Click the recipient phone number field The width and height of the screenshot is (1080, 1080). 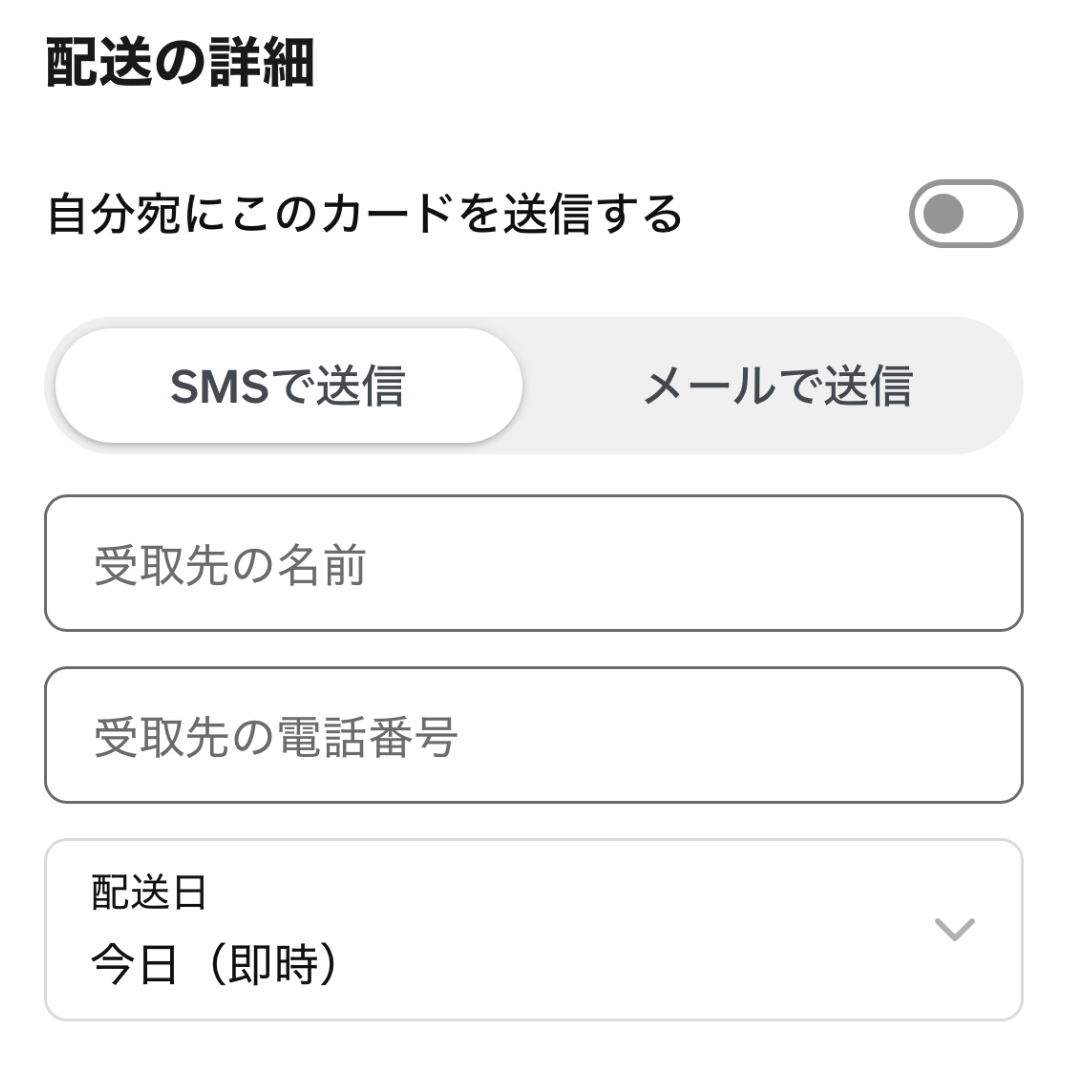[x=533, y=737]
